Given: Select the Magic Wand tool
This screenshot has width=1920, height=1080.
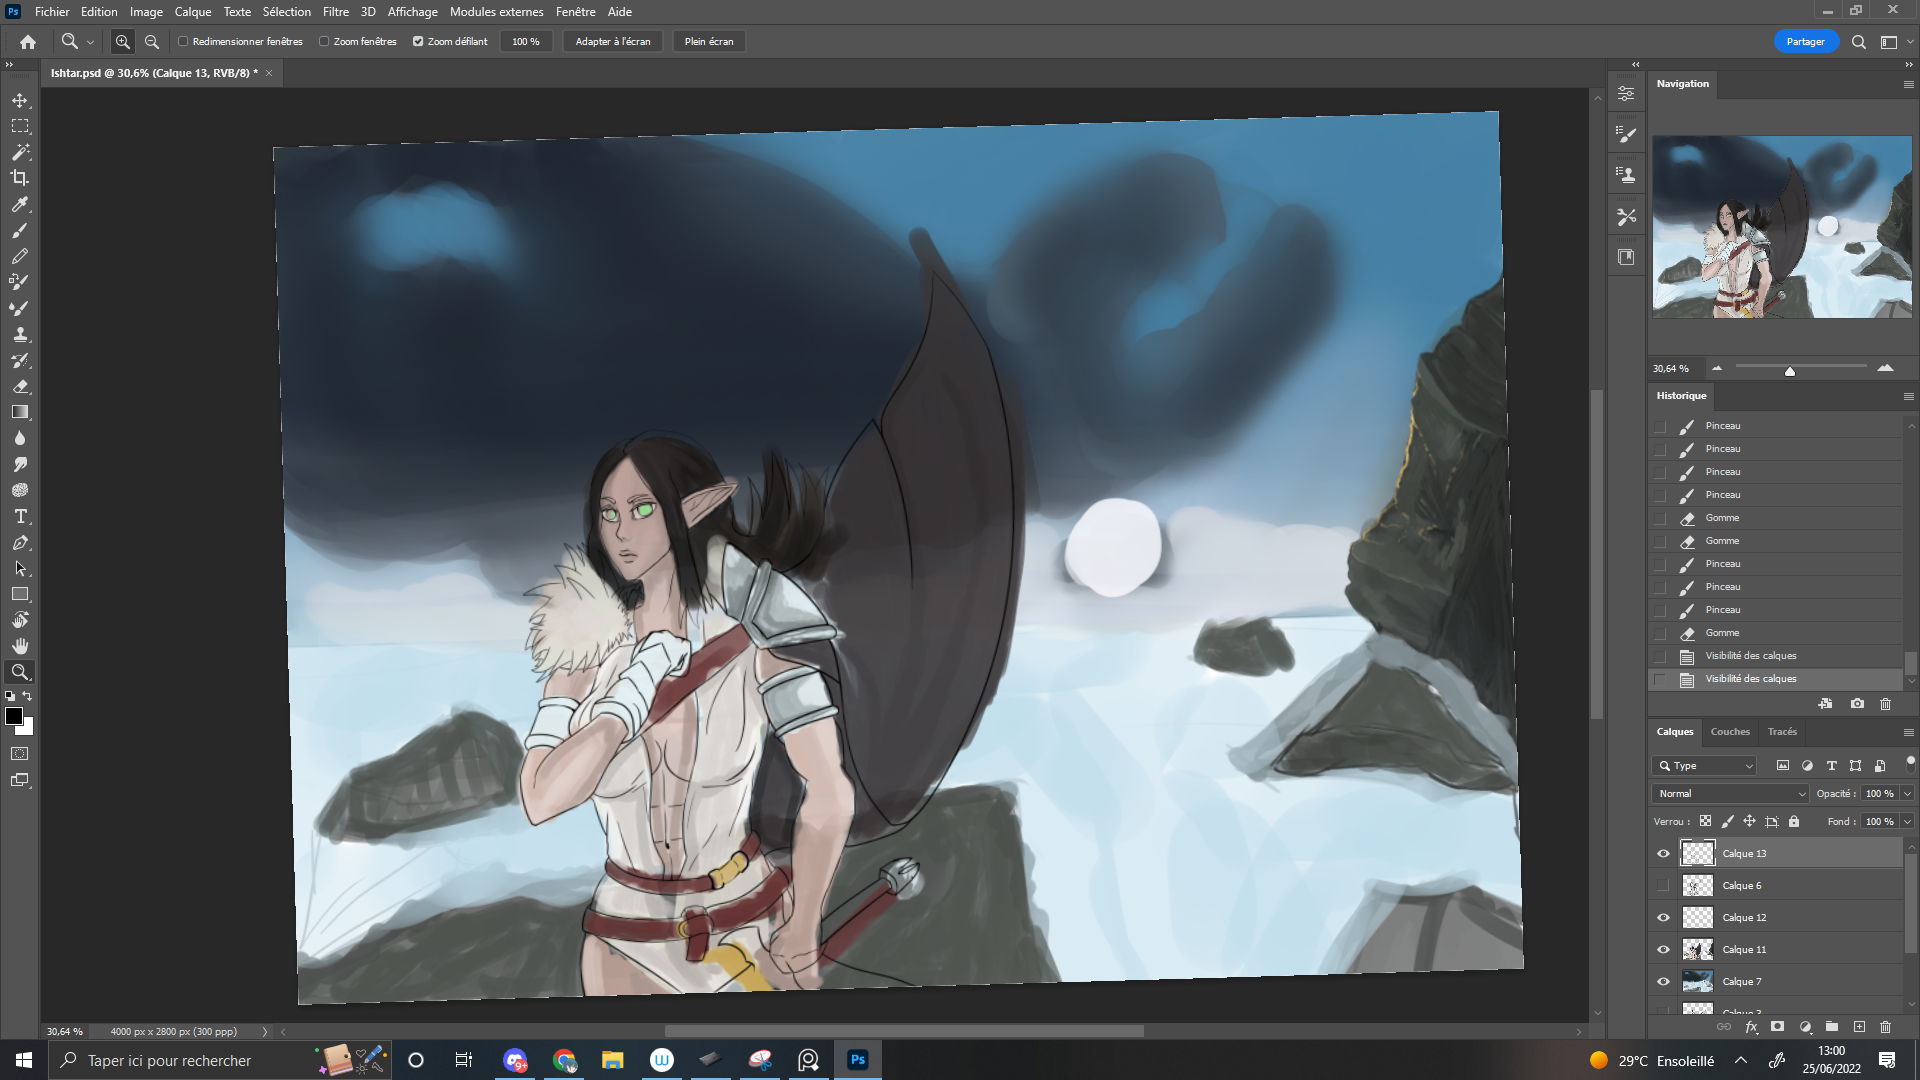Looking at the screenshot, I should (20, 152).
